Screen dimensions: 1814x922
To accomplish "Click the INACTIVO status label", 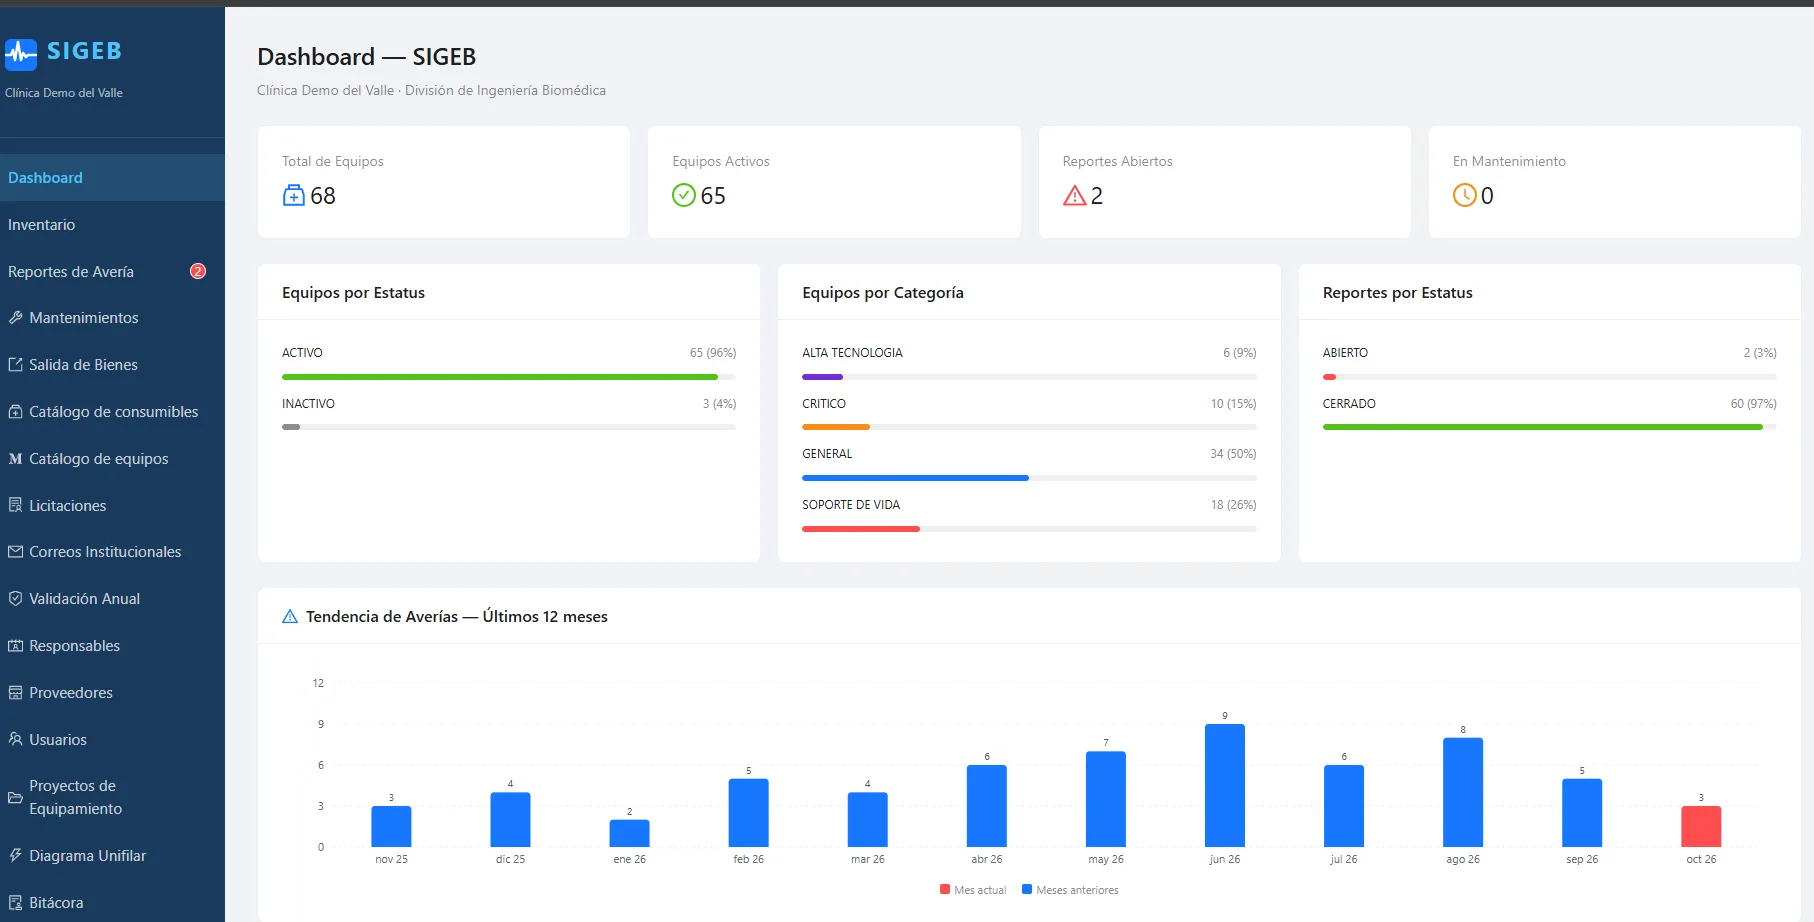I will (308, 404).
